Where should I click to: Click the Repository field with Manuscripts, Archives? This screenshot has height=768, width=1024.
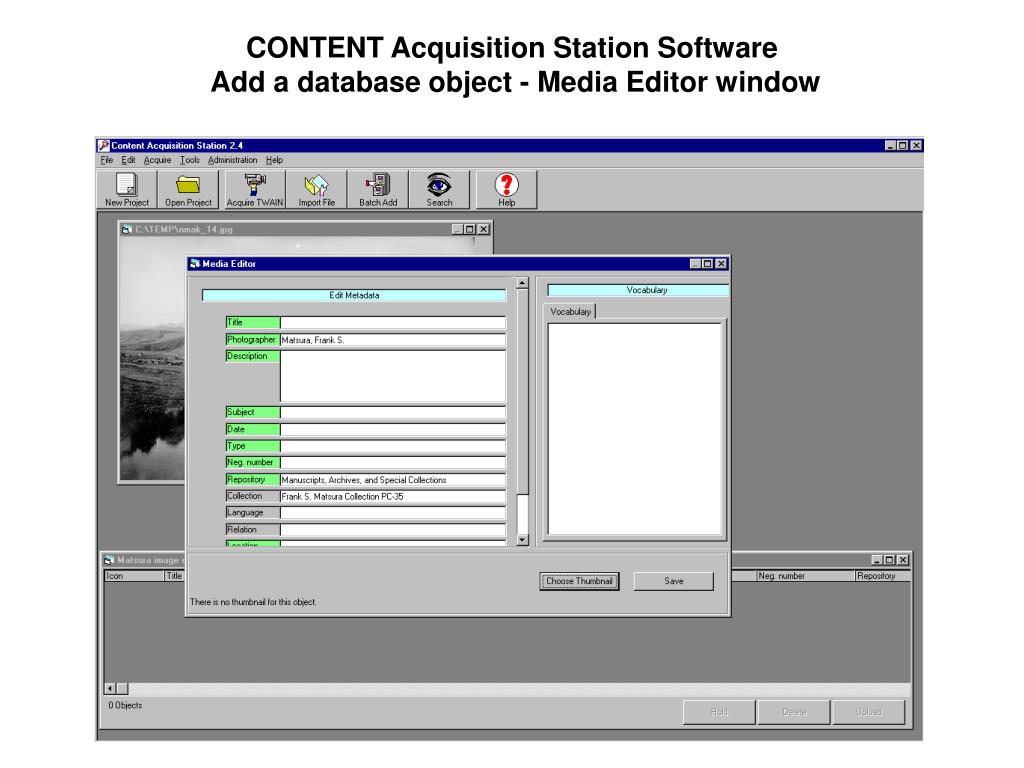click(x=393, y=479)
